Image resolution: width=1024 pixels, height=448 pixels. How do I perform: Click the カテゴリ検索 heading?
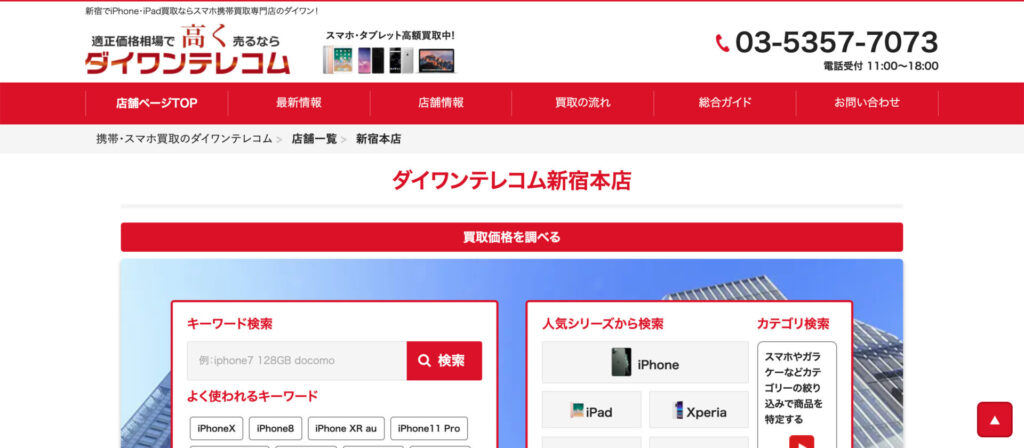[793, 323]
